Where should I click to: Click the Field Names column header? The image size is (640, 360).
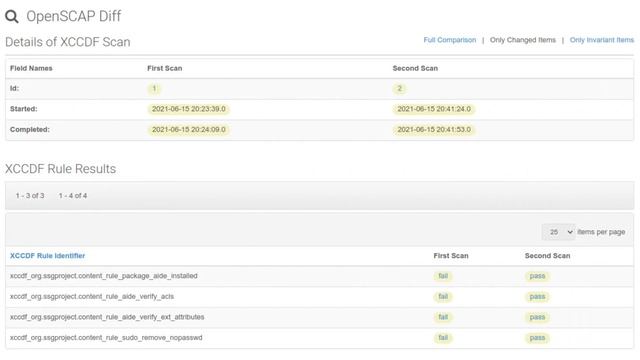[31, 68]
